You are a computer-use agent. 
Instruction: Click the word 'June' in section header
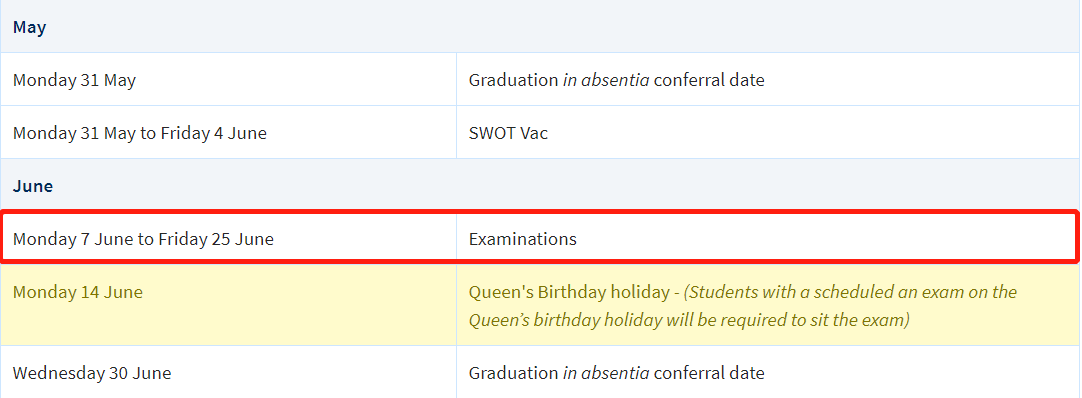click(32, 186)
